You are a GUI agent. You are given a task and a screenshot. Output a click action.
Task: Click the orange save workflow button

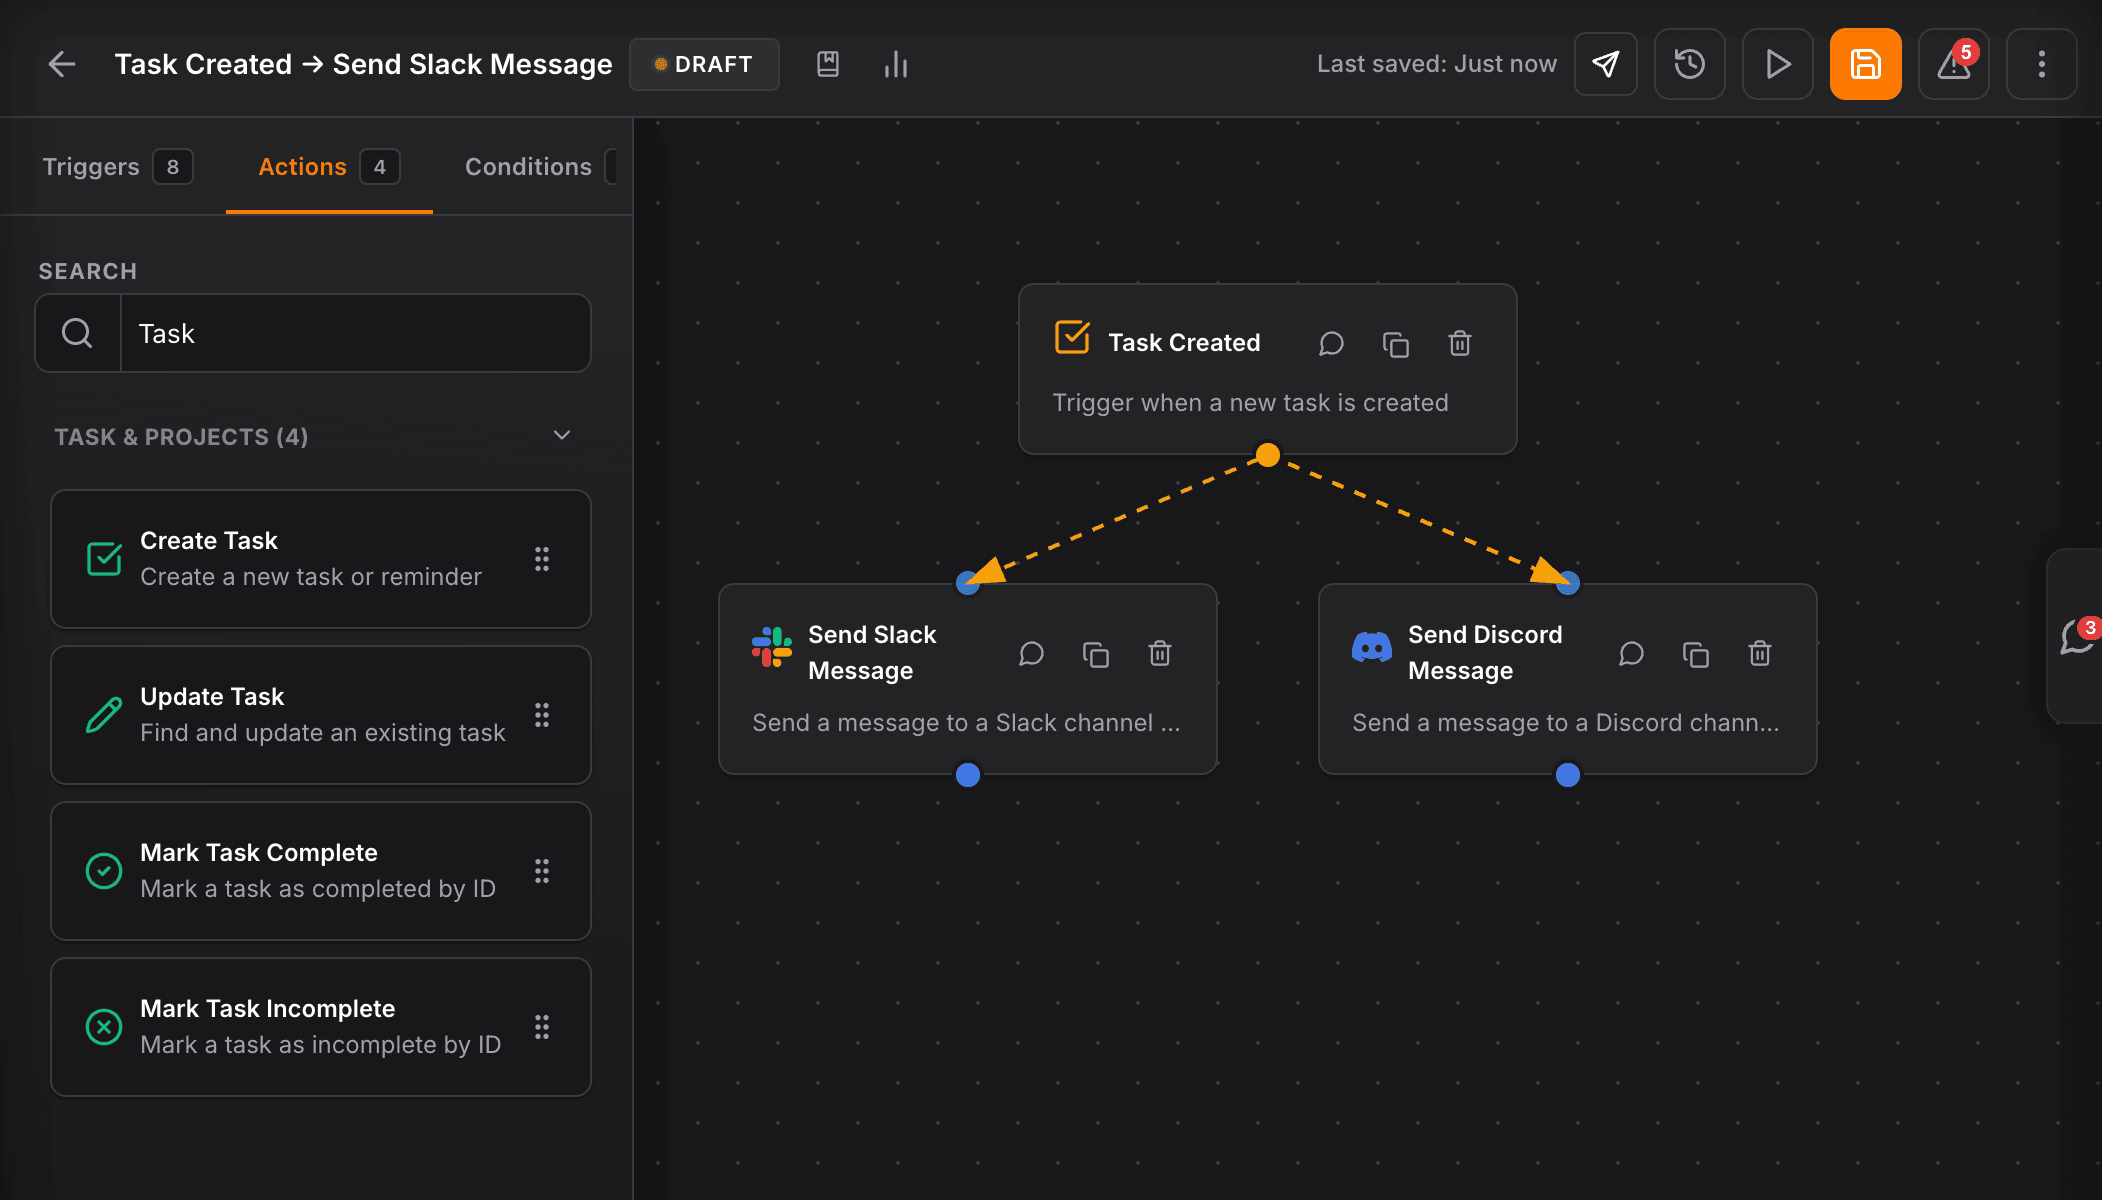tap(1865, 64)
